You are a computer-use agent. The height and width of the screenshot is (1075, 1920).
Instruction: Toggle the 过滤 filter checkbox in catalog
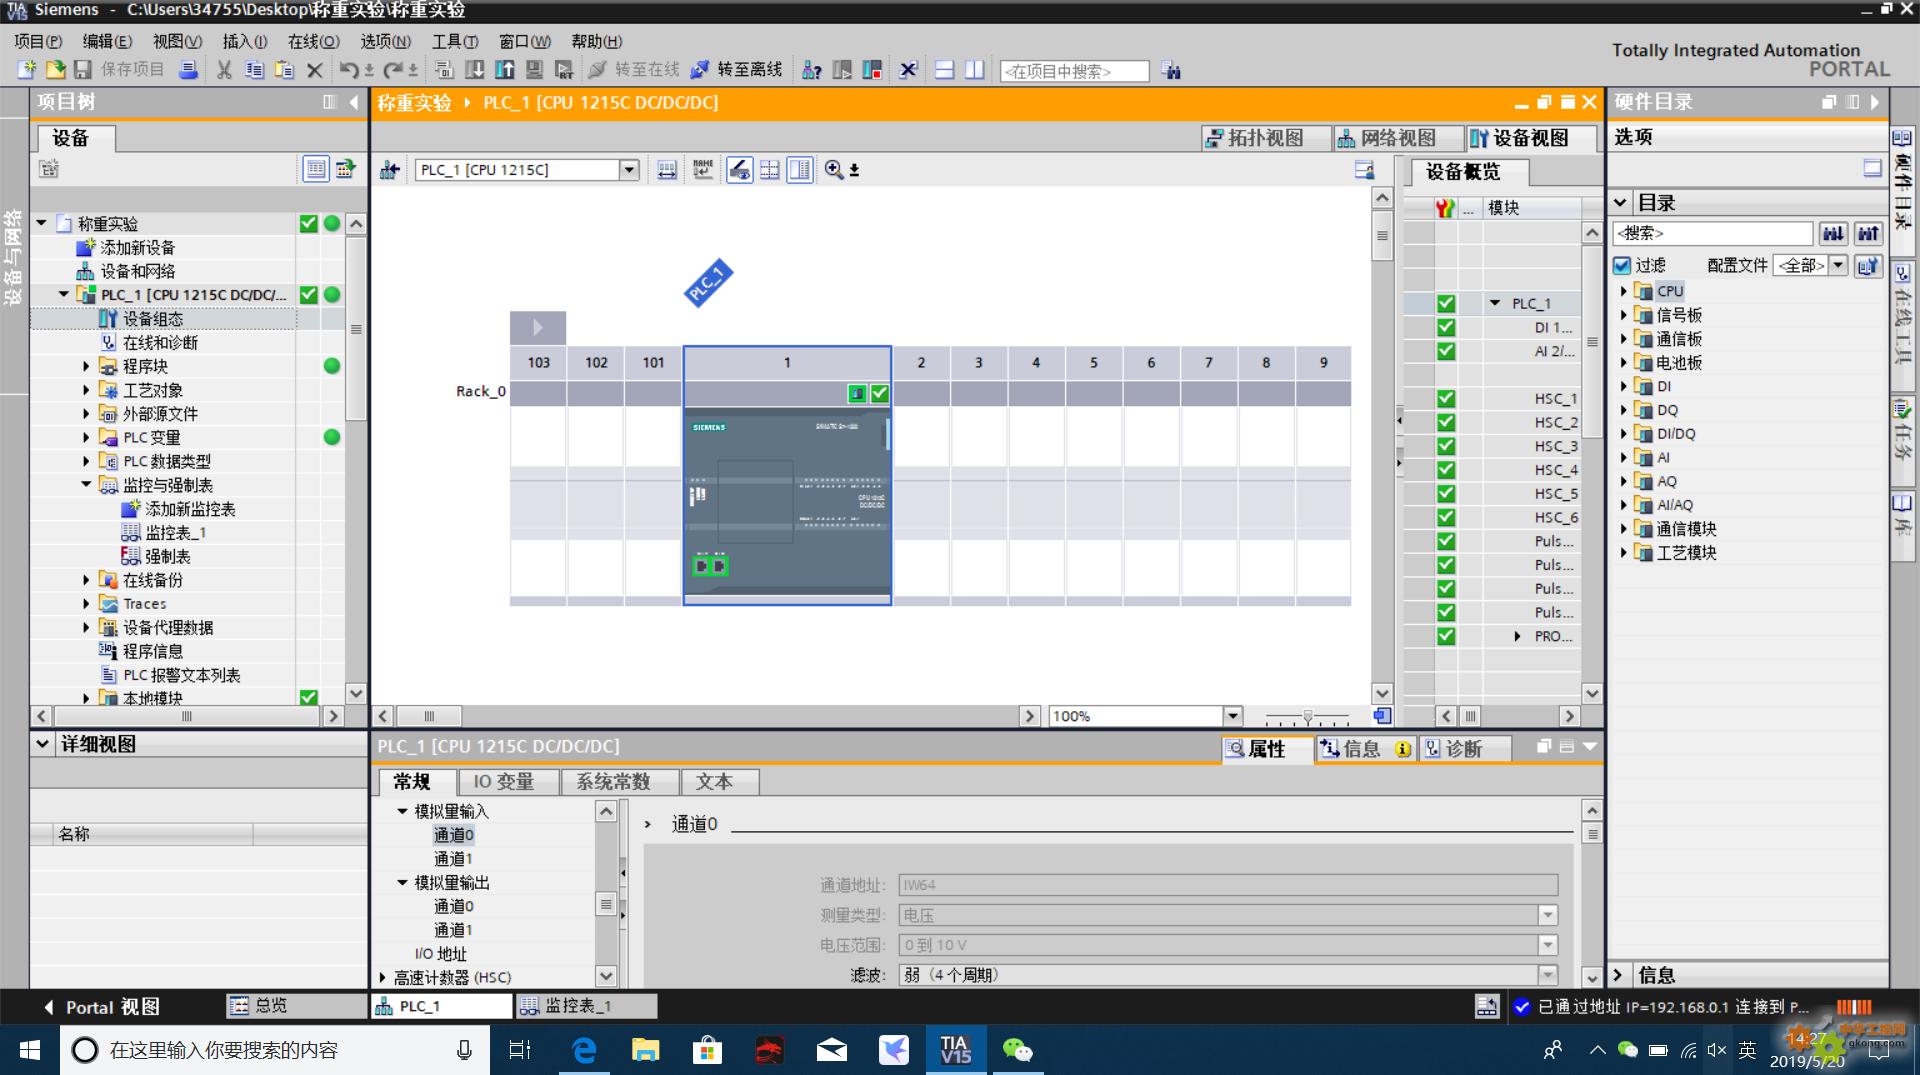click(1622, 265)
